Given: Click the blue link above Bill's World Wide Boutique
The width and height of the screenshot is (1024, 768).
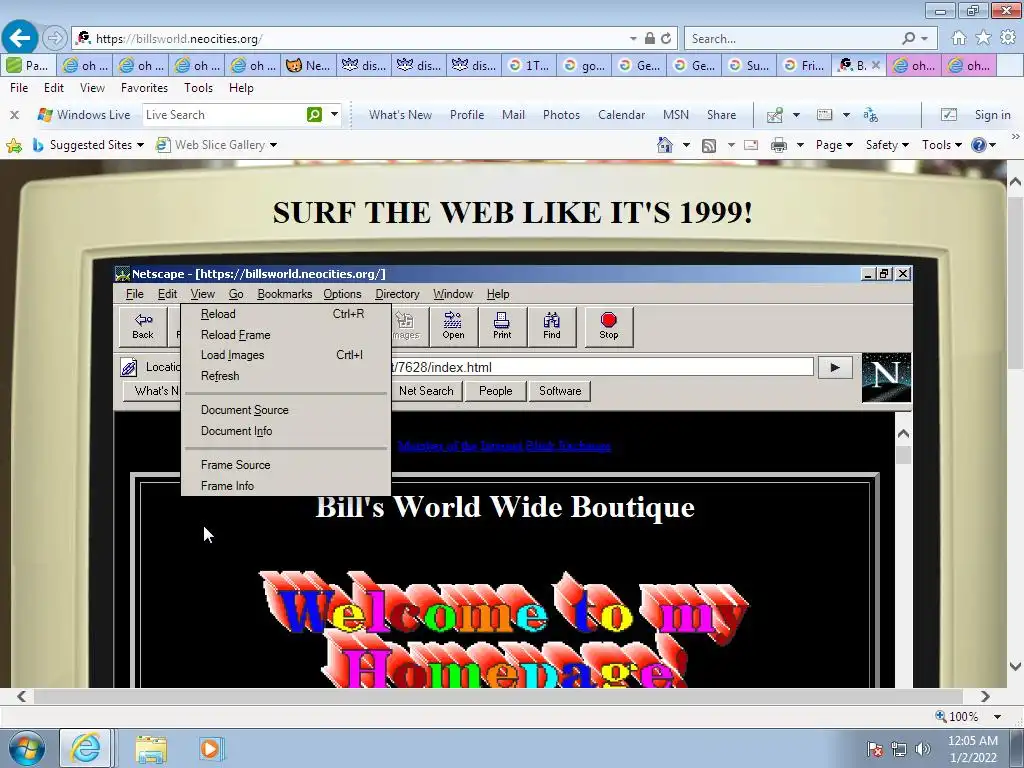Looking at the screenshot, I should (504, 446).
